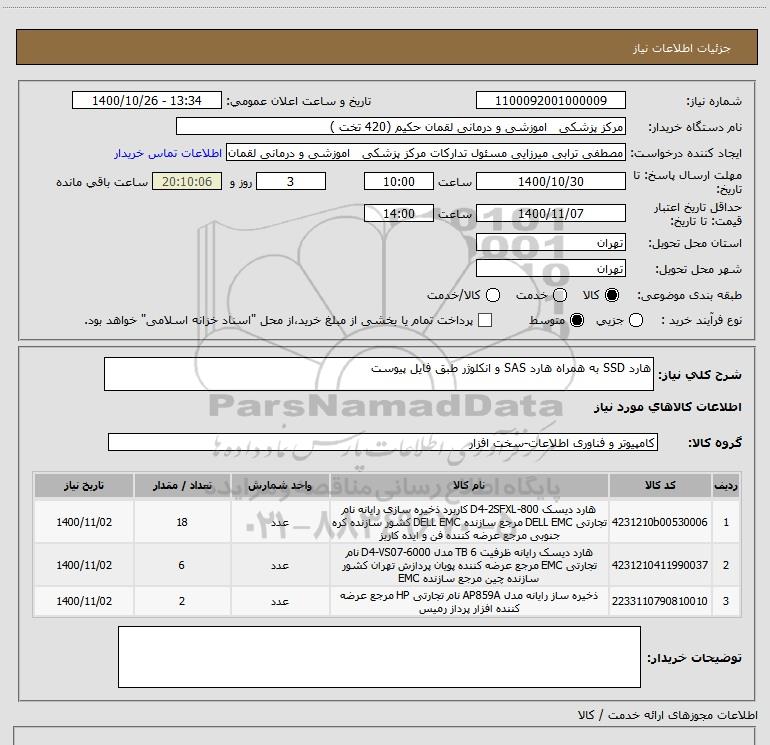Click the countdown timer 20:10:06
The width and height of the screenshot is (770, 745).
[x=187, y=182]
